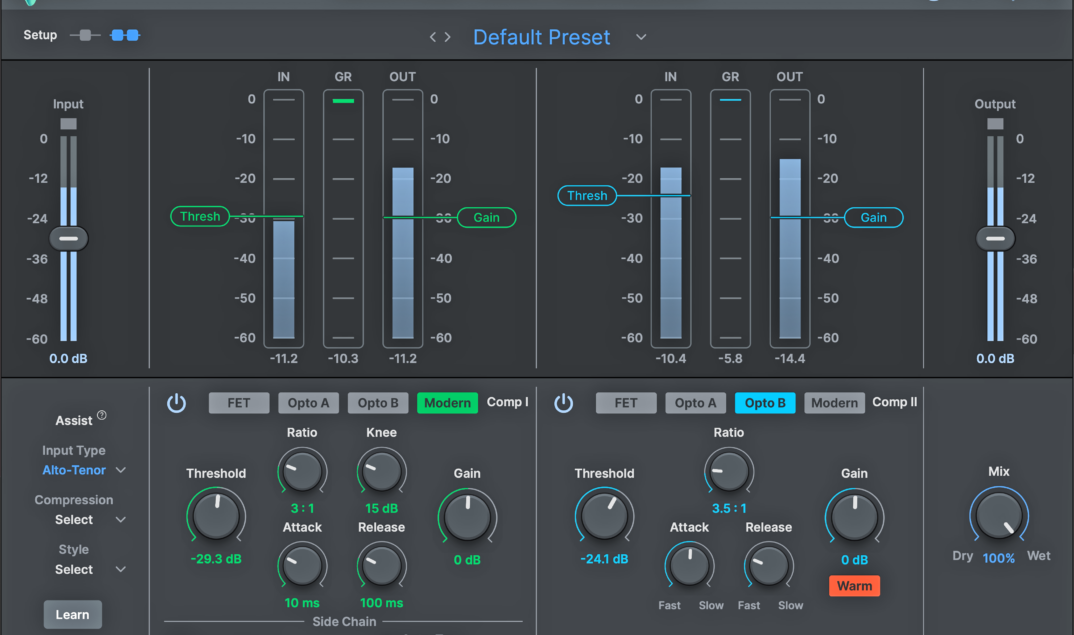Select Opto A mode for Comp II
The image size is (1074, 635).
pyautogui.click(x=695, y=403)
